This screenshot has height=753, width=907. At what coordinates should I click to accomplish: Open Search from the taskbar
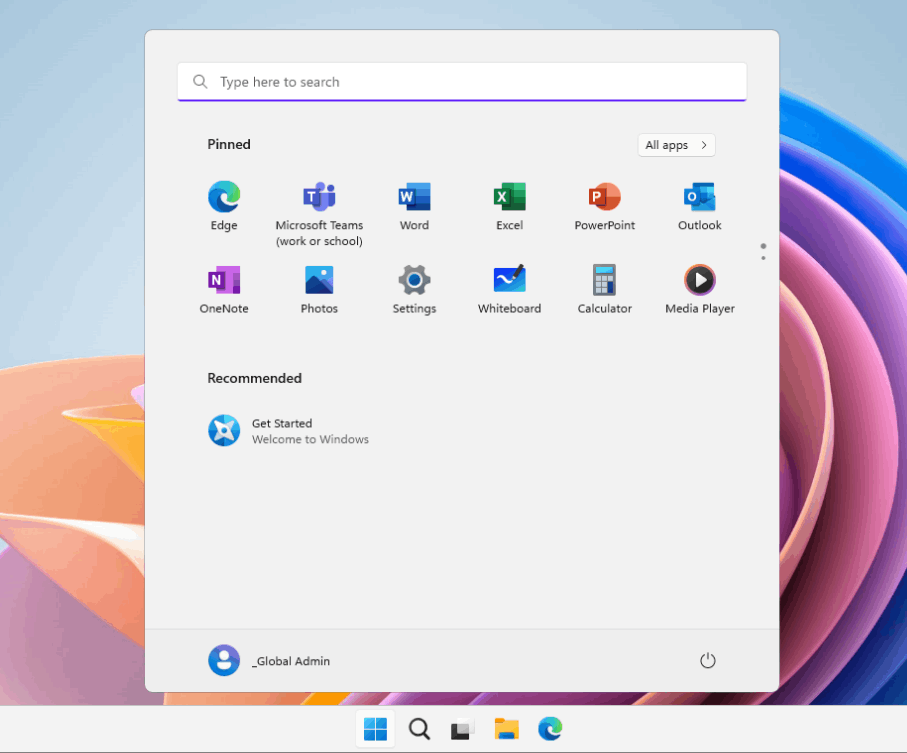[x=419, y=729]
